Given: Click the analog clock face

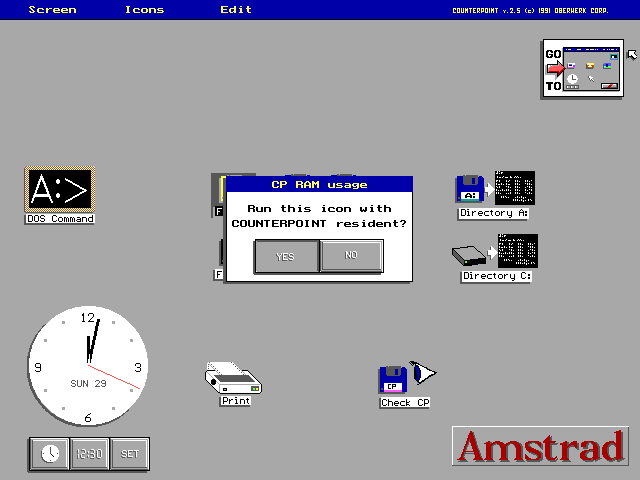Looking at the screenshot, I should click(88, 365).
